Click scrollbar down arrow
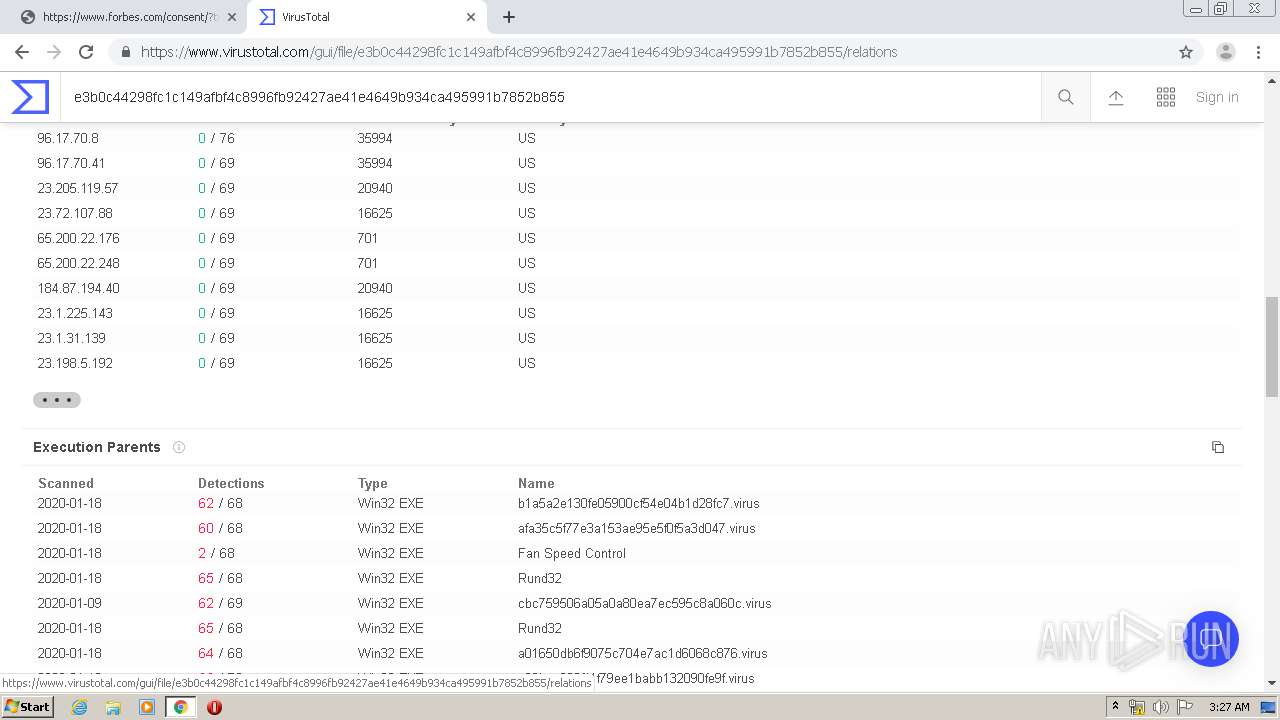The width and height of the screenshot is (1280, 720). point(1272,683)
